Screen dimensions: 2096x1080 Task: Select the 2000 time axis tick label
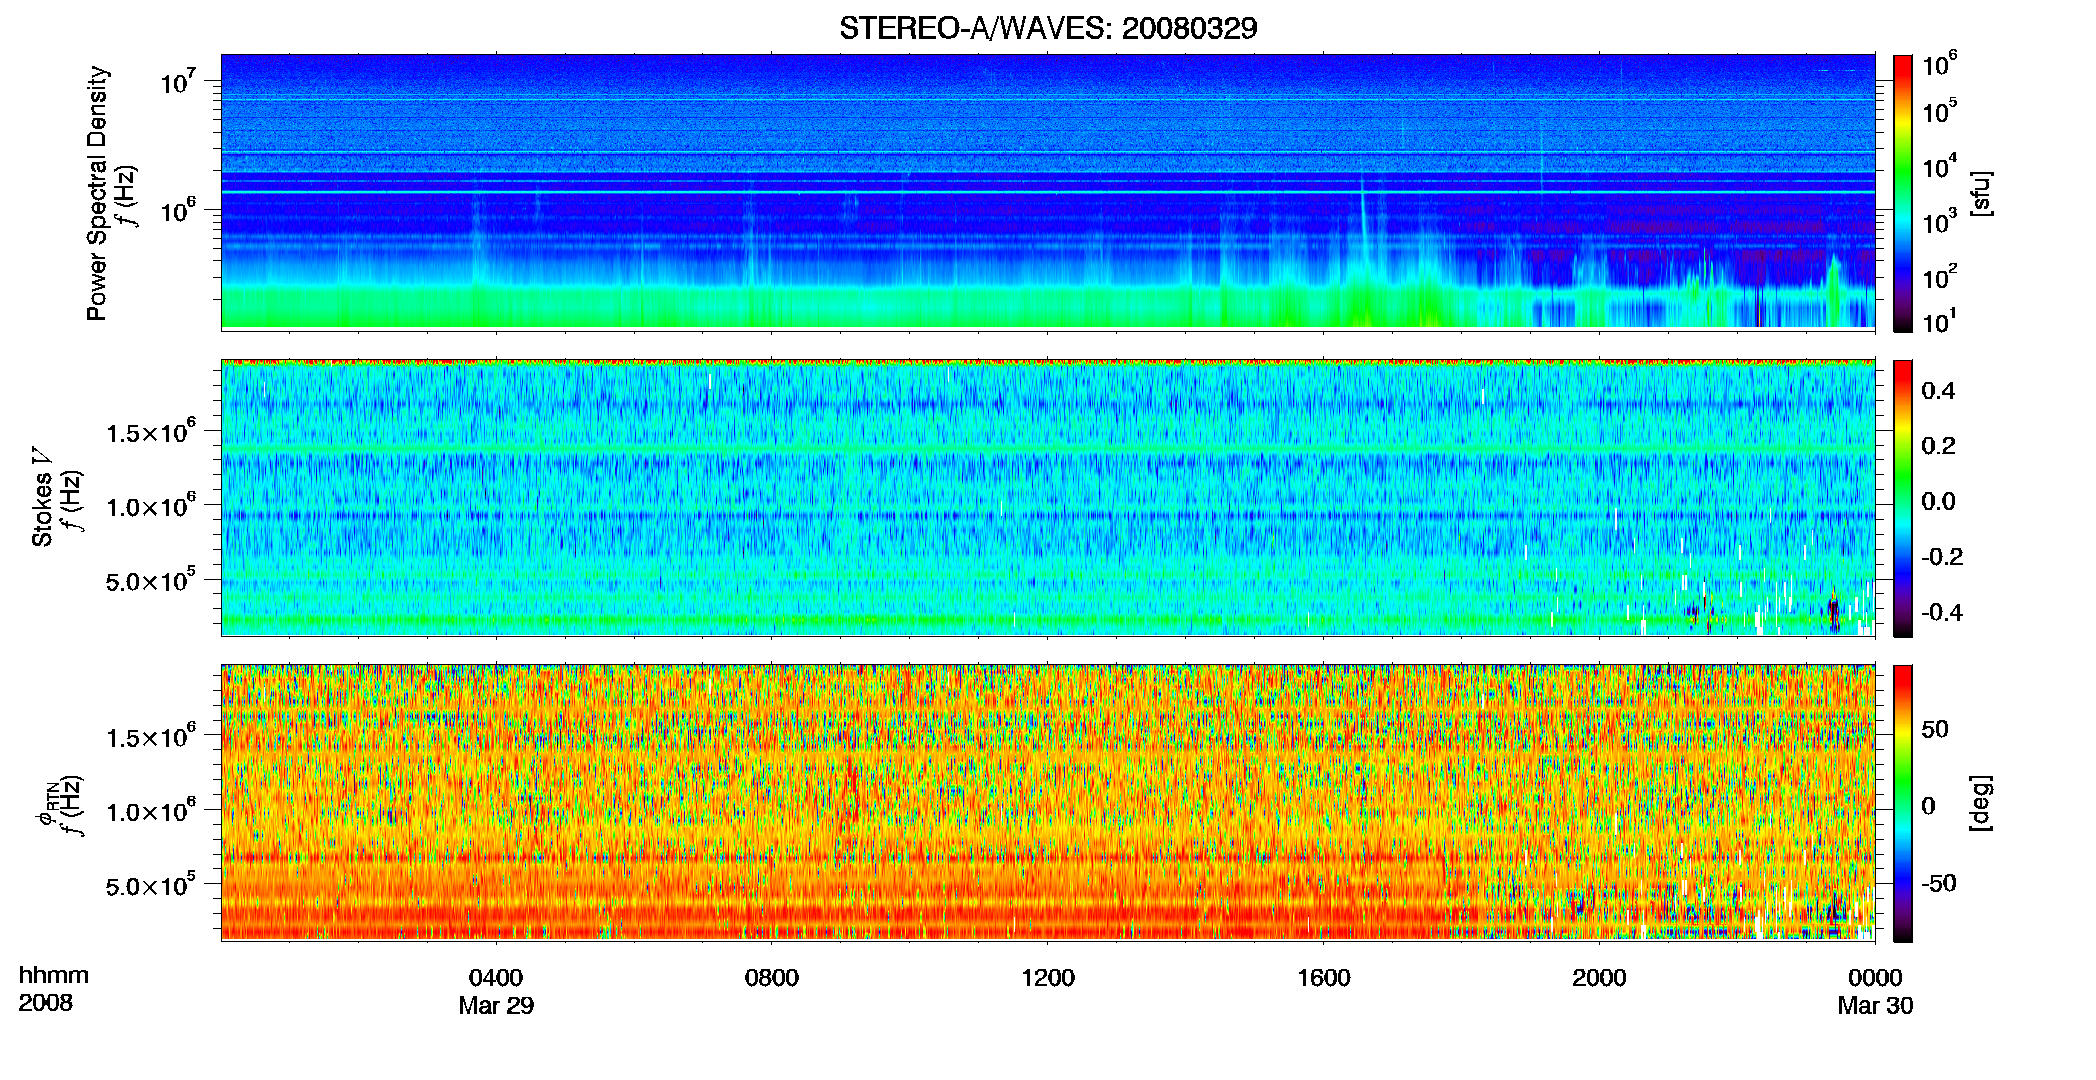1599,978
